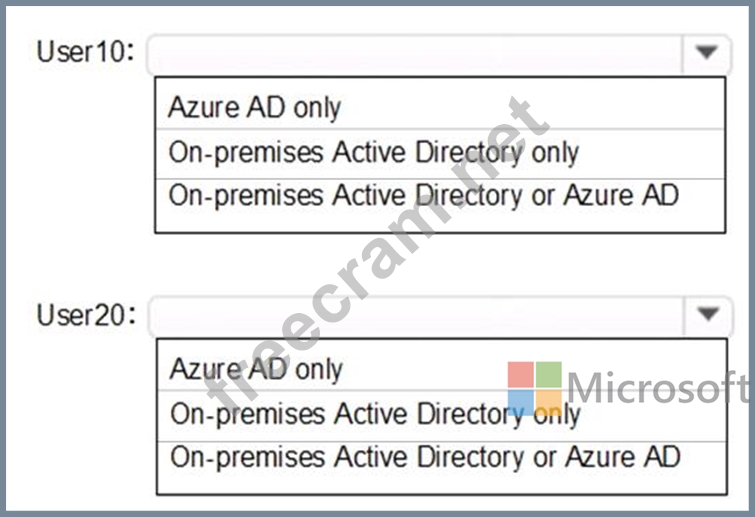The image size is (755, 517).
Task: Select "Azure AD only" for User10
Action: click(x=440, y=107)
